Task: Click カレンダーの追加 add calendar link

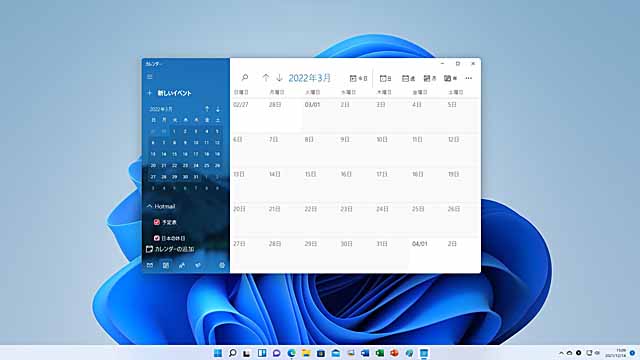Action: coord(170,249)
